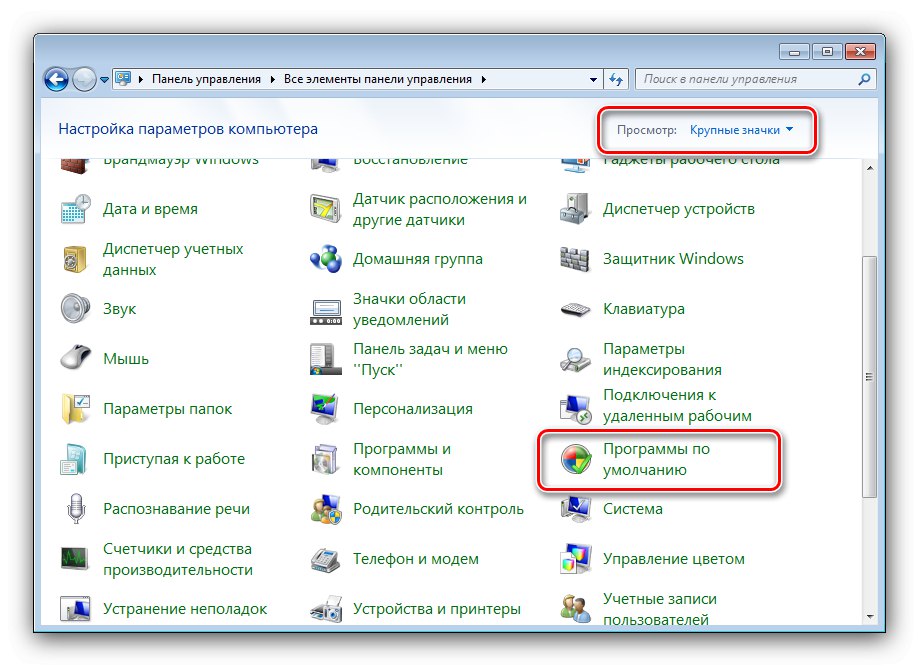Expand arrow after Все элементы панели управления
The height and width of the screenshot is (666, 919).
(x=484, y=79)
